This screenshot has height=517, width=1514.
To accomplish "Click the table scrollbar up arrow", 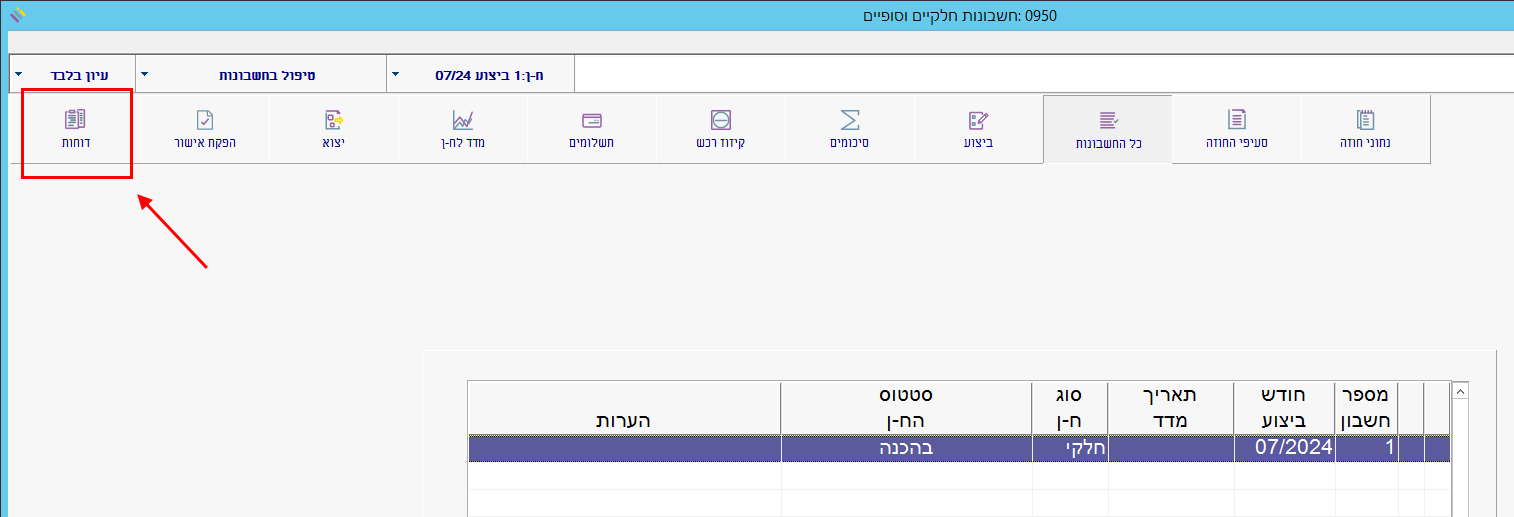I will [1459, 392].
